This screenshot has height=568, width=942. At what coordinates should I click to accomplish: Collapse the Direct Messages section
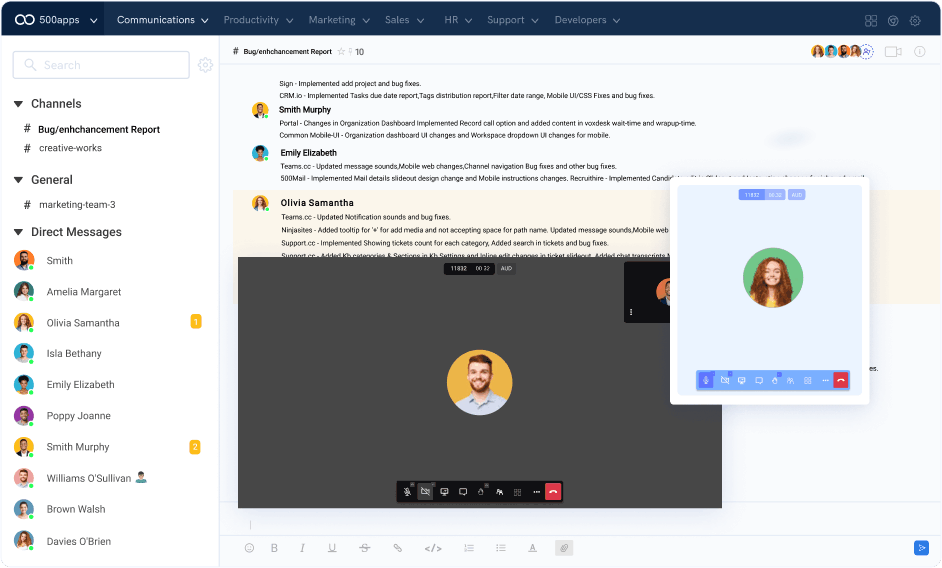[18, 232]
